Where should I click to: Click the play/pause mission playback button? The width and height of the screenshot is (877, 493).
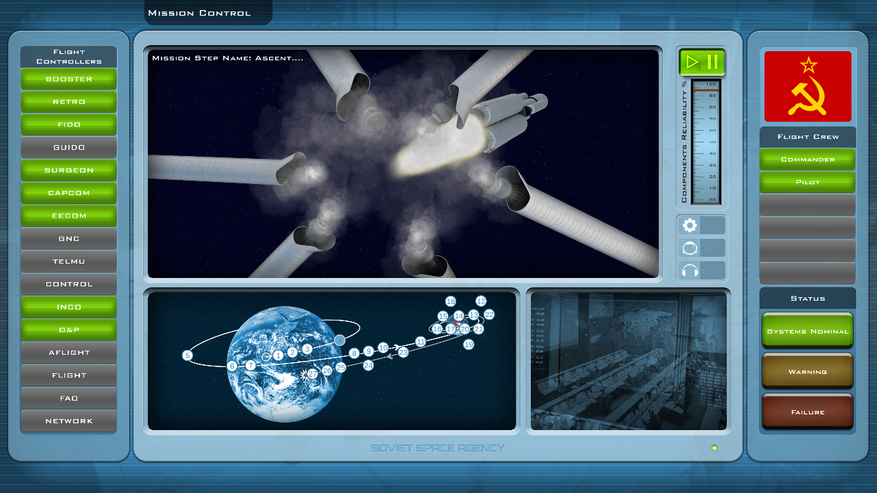(x=701, y=62)
